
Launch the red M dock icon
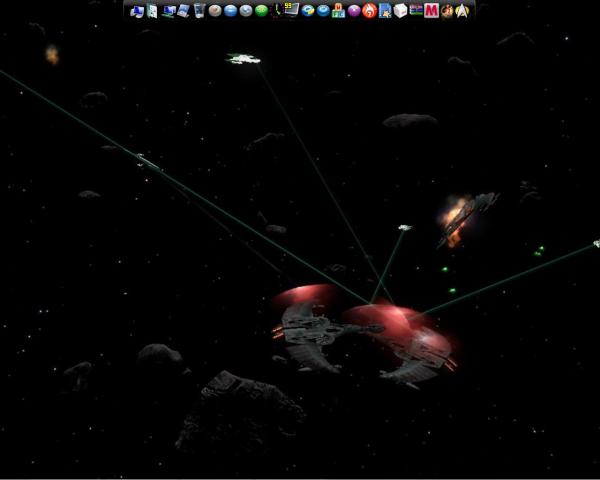430,11
